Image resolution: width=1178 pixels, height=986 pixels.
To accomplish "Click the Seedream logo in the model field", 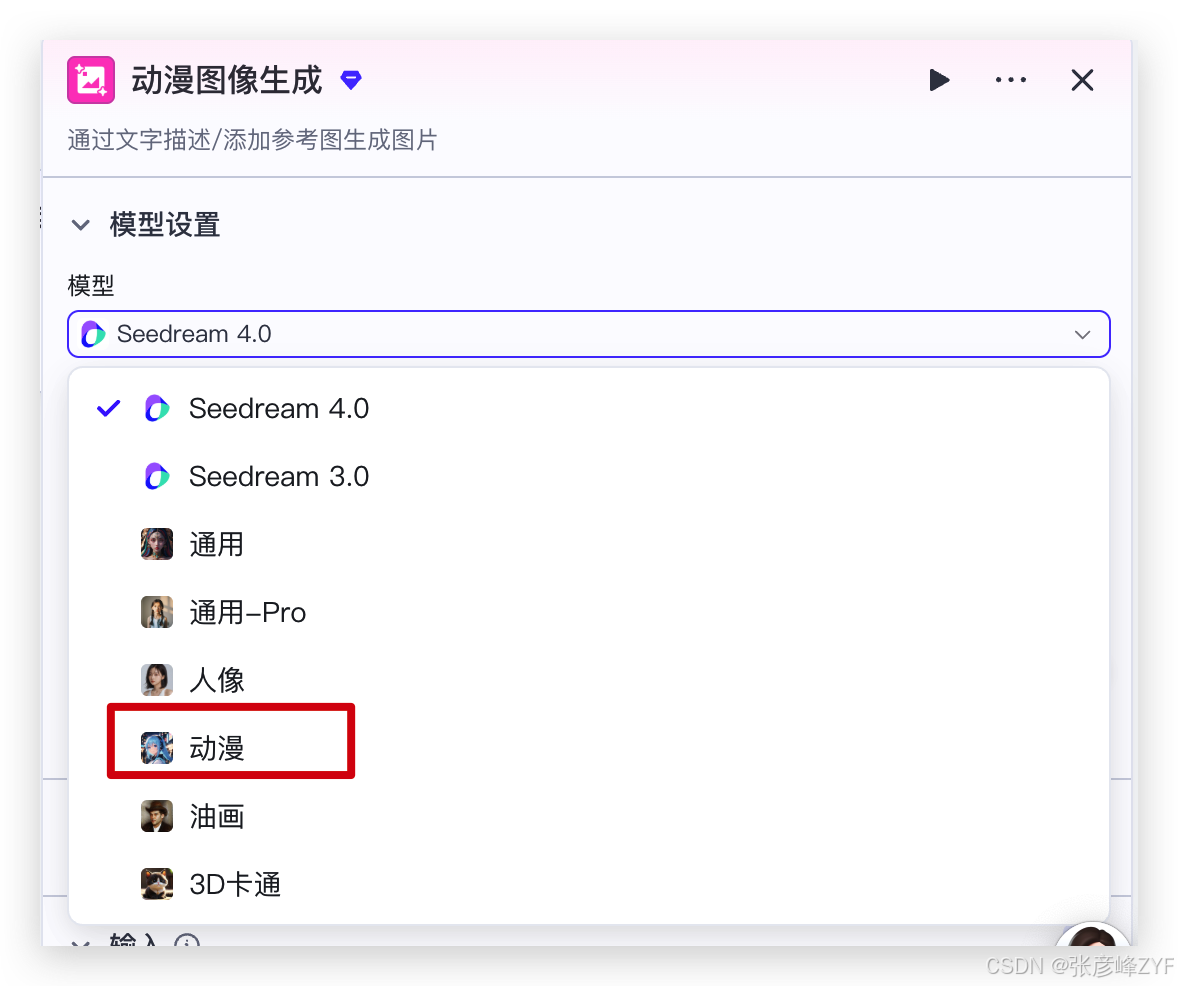I will click(93, 334).
